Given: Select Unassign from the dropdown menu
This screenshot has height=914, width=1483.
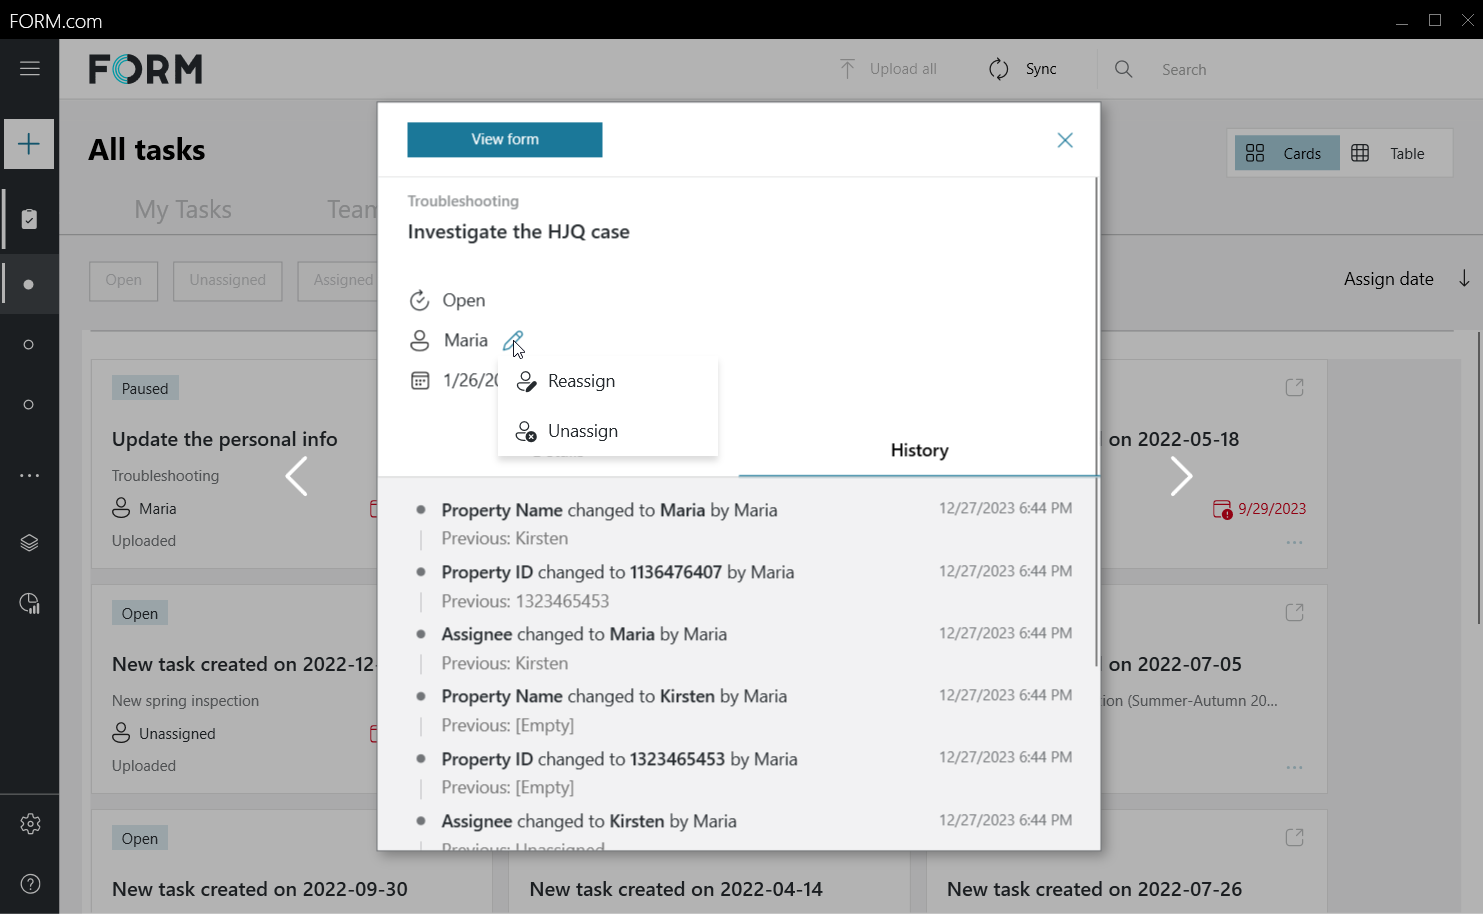Looking at the screenshot, I should 582,431.
